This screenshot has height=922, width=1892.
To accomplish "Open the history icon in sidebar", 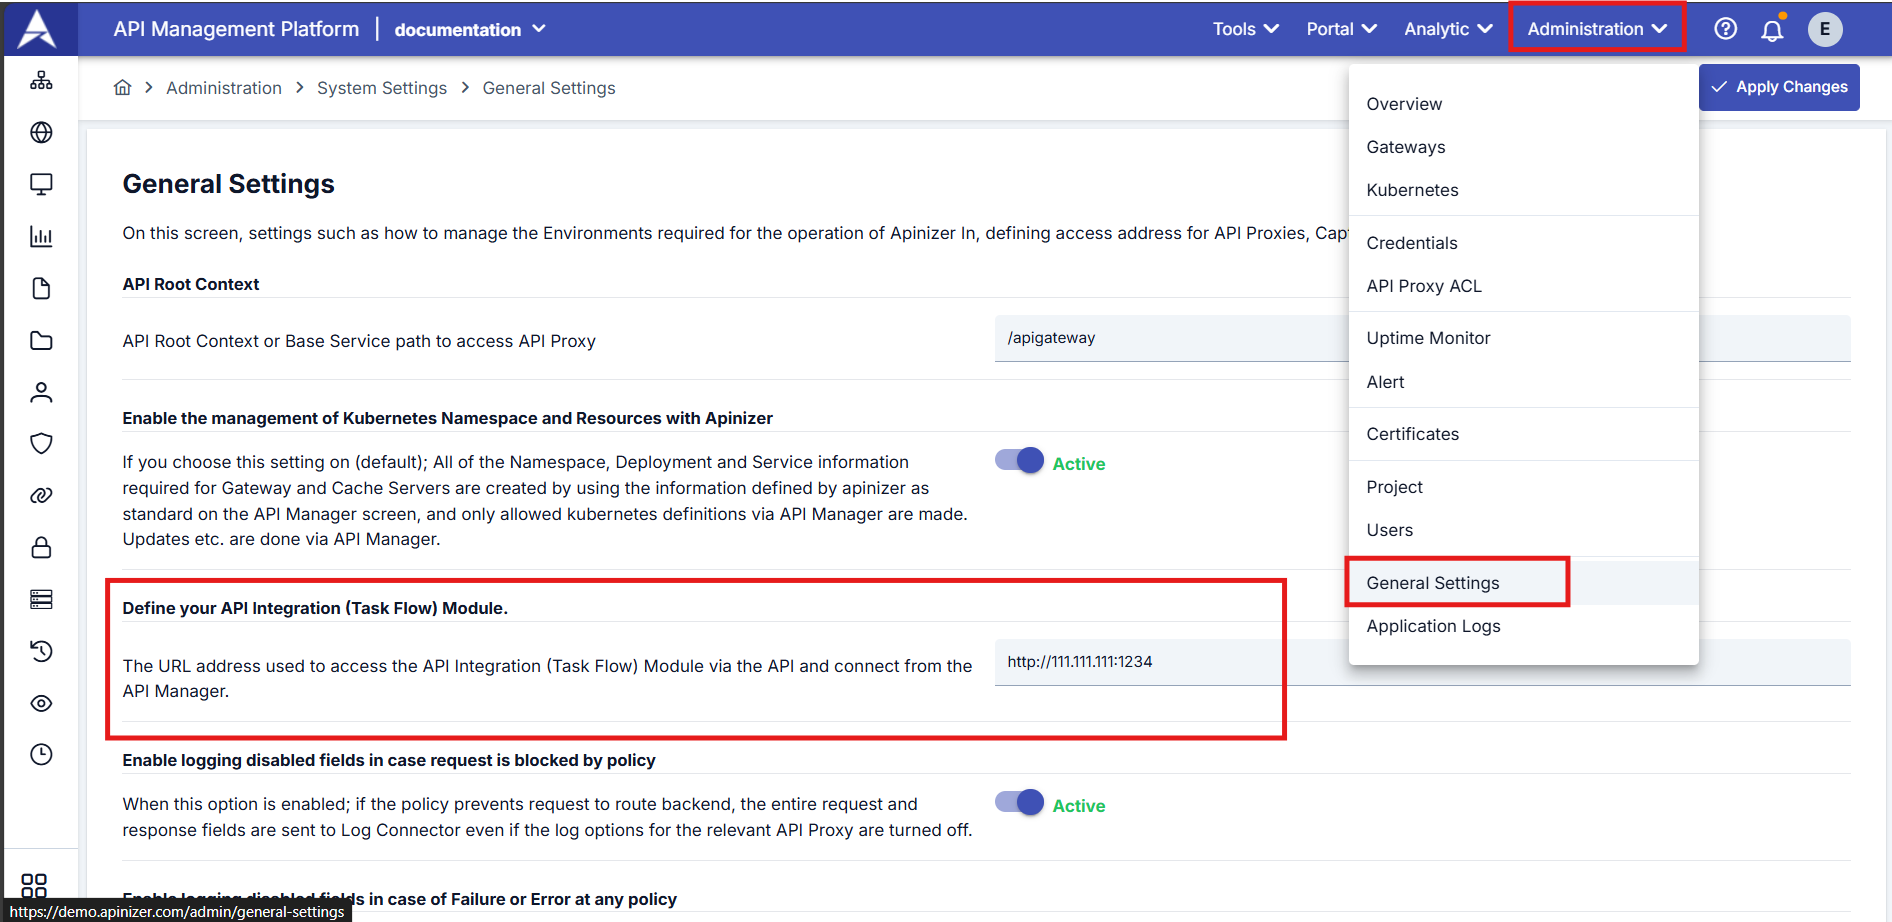I will point(41,651).
